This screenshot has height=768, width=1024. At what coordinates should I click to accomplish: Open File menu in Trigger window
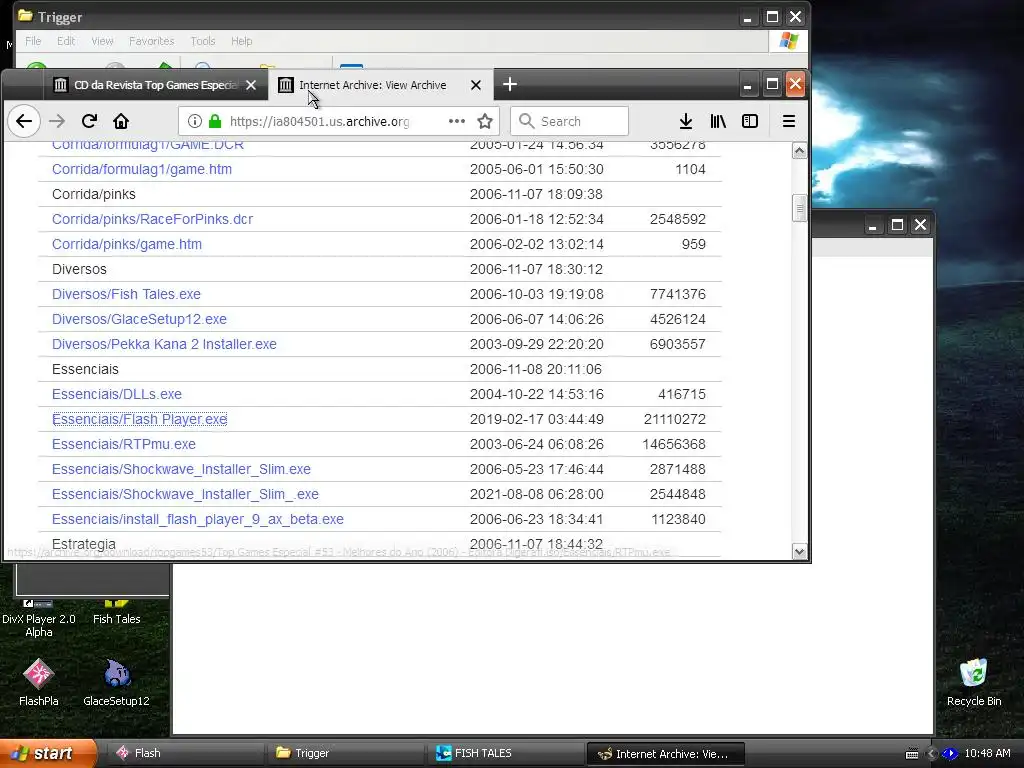click(x=33, y=41)
